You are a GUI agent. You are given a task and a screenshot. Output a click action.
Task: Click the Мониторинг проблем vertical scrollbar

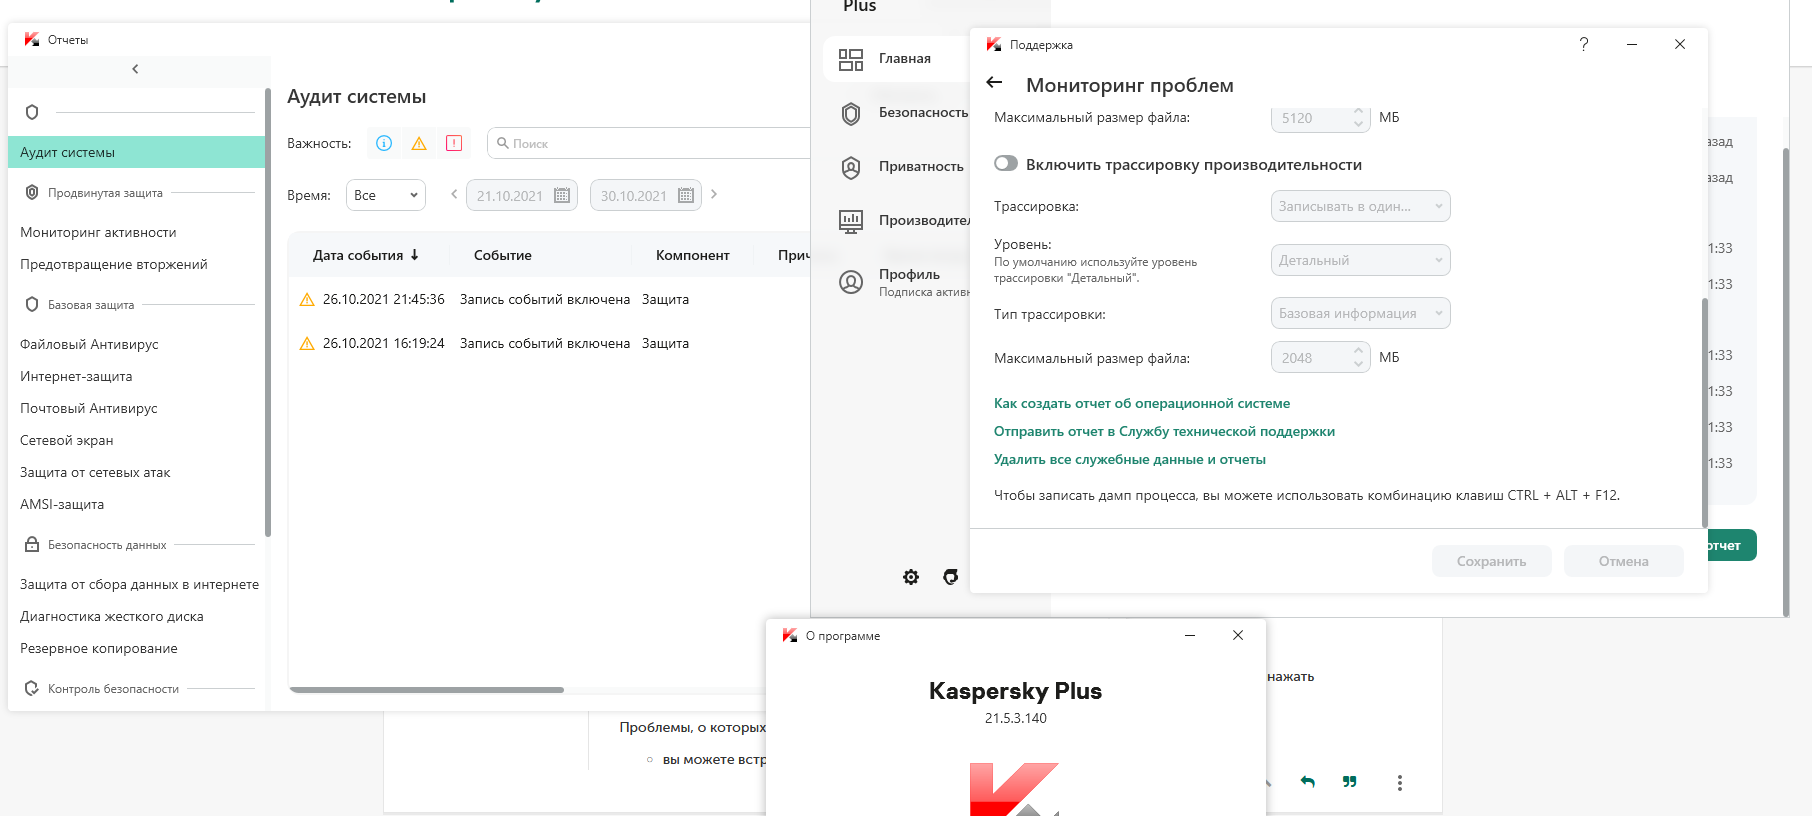coord(1704,412)
